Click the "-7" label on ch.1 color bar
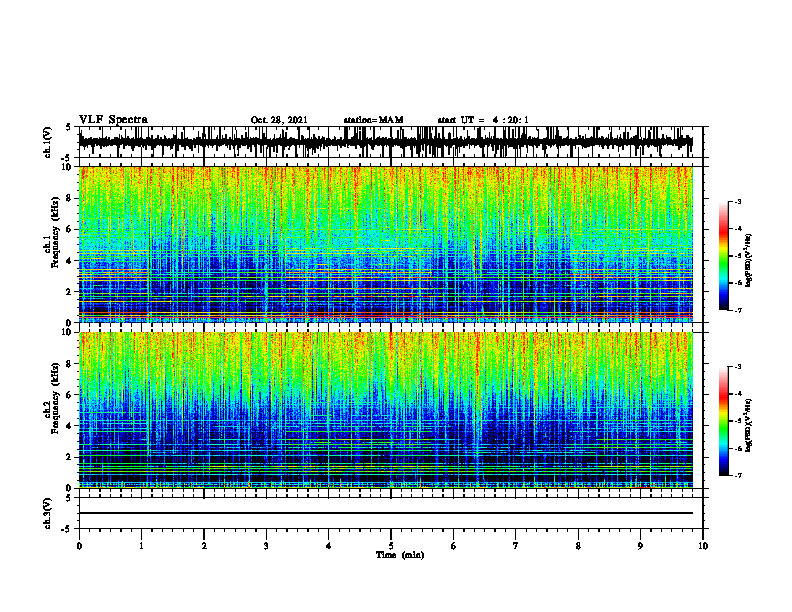The width and height of the screenshot is (792, 612). click(737, 310)
